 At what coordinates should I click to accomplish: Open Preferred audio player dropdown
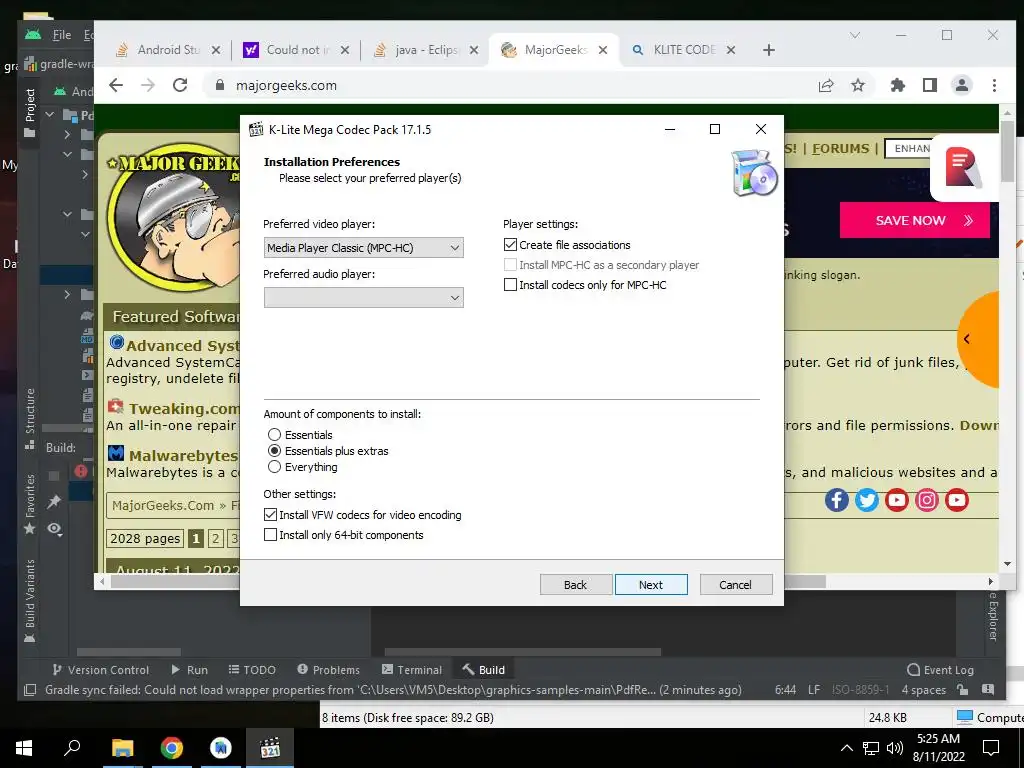(x=364, y=298)
